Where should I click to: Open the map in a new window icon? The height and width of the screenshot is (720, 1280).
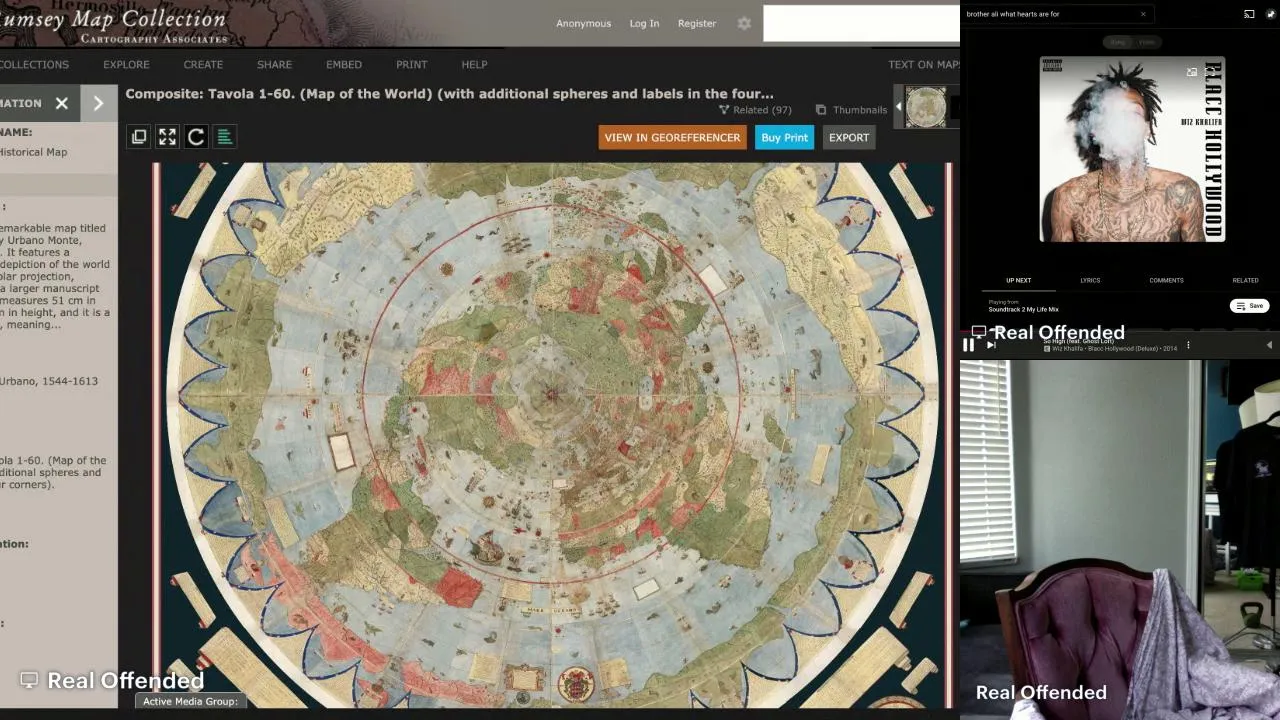pos(139,137)
